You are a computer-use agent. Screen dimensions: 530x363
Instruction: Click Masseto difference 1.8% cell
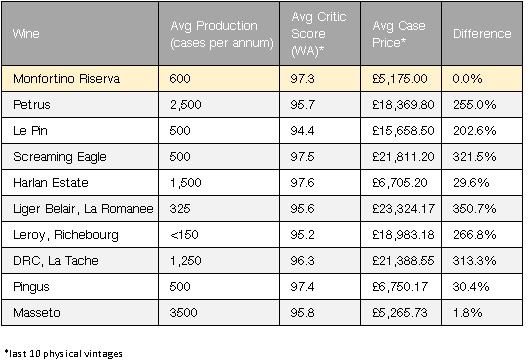[482, 313]
